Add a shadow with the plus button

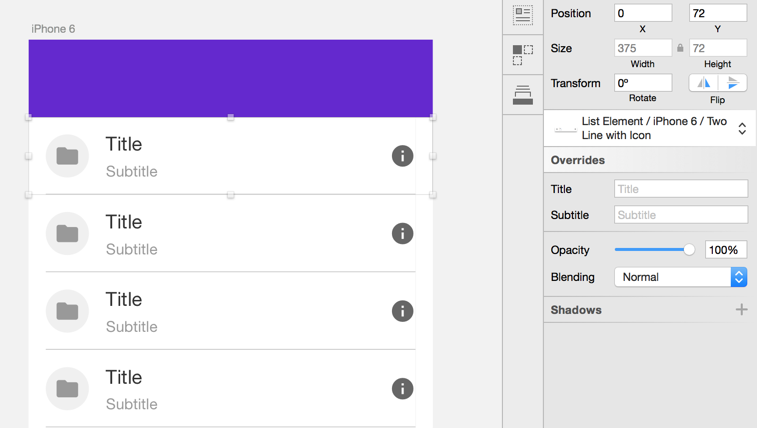pyautogui.click(x=741, y=310)
